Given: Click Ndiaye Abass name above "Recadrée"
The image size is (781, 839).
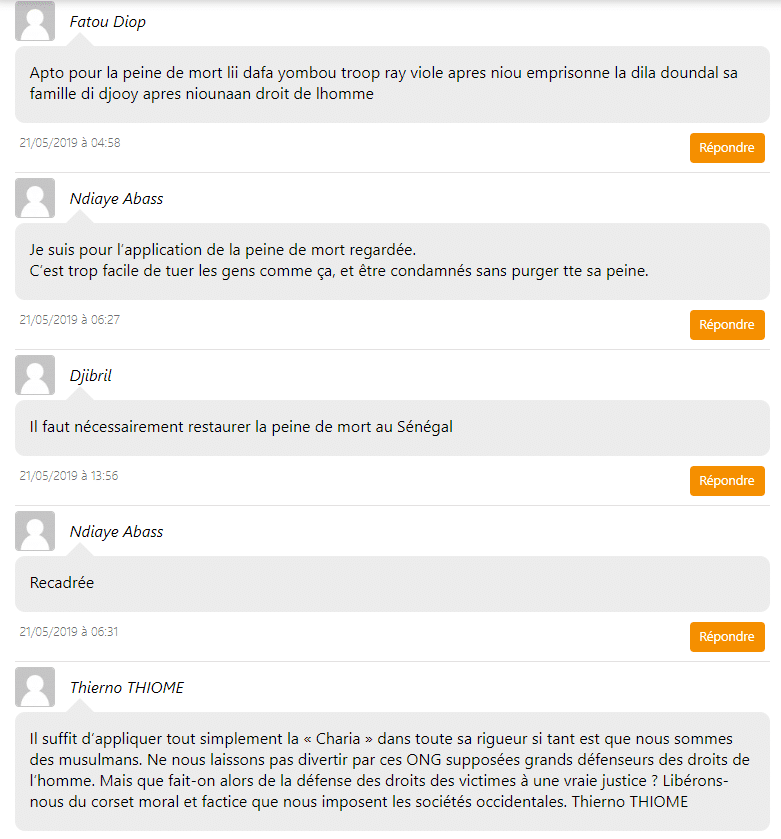Looking at the screenshot, I should point(116,532).
